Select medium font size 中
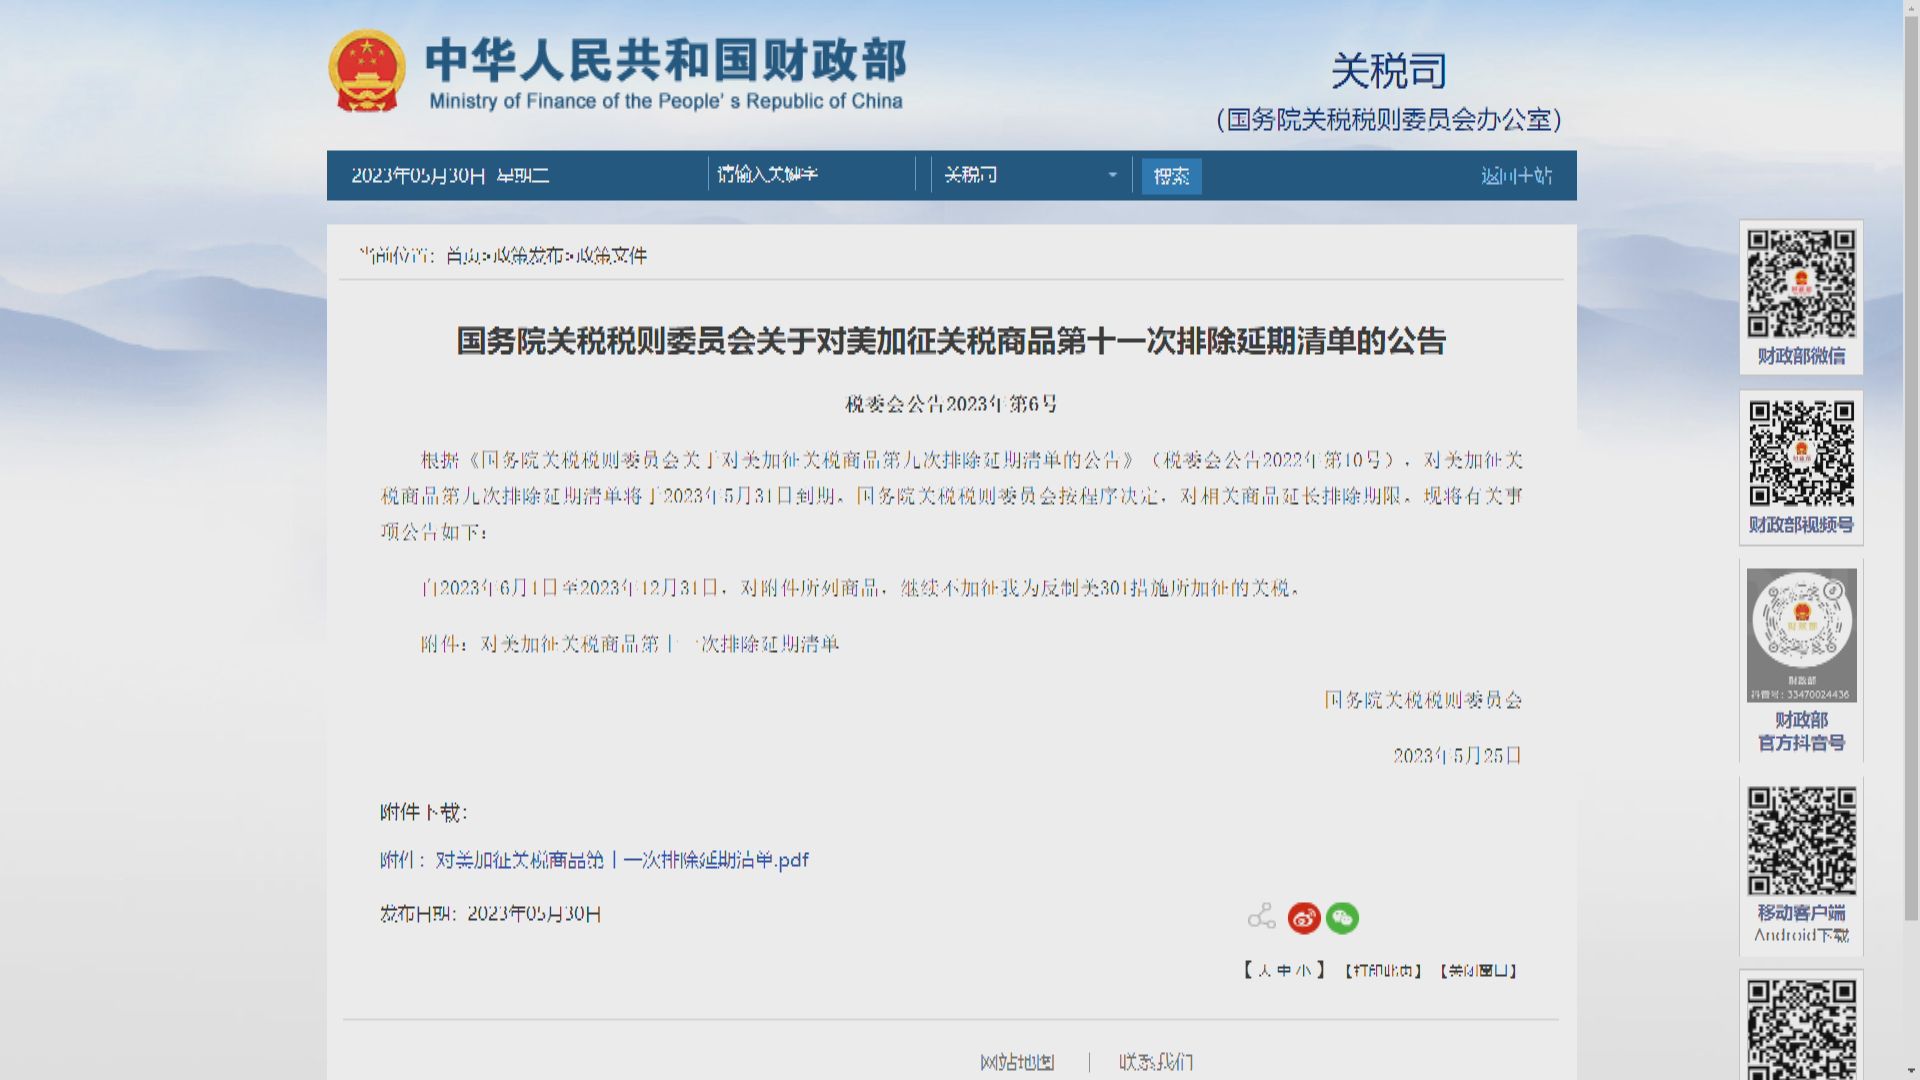Viewport: 1920px width, 1080px height. [x=1285, y=969]
